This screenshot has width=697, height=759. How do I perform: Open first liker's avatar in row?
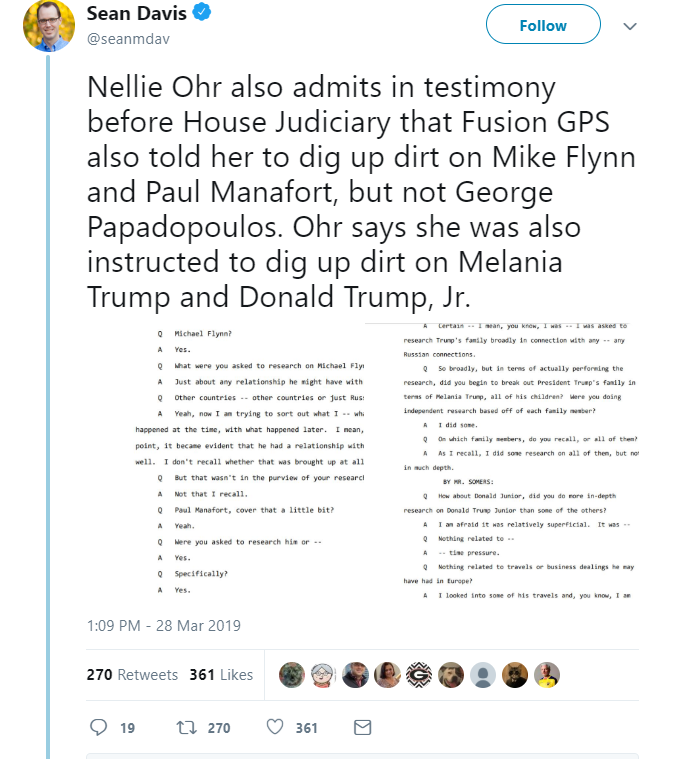(x=291, y=675)
